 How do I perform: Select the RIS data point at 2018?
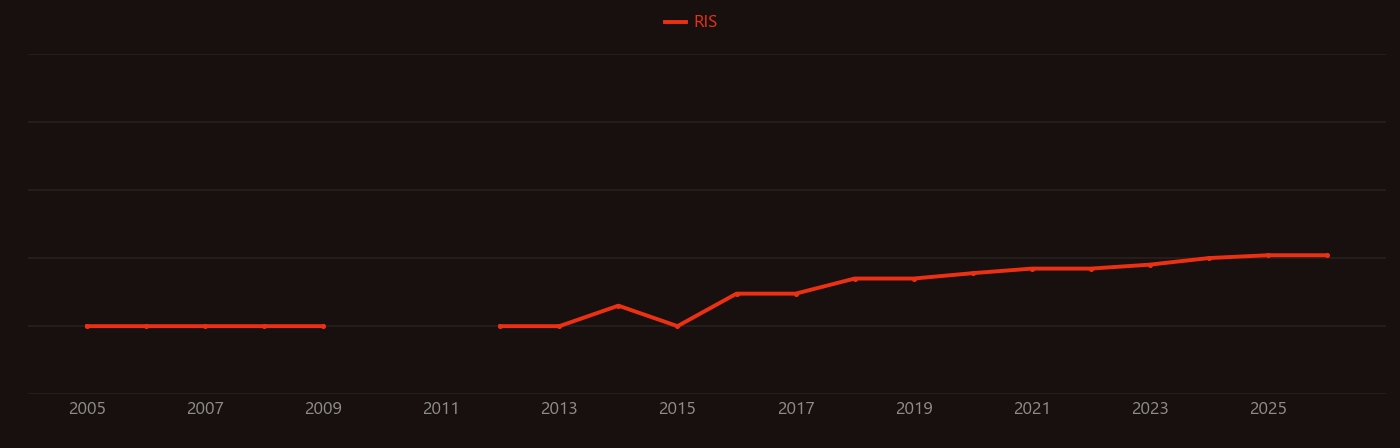pyautogui.click(x=855, y=279)
